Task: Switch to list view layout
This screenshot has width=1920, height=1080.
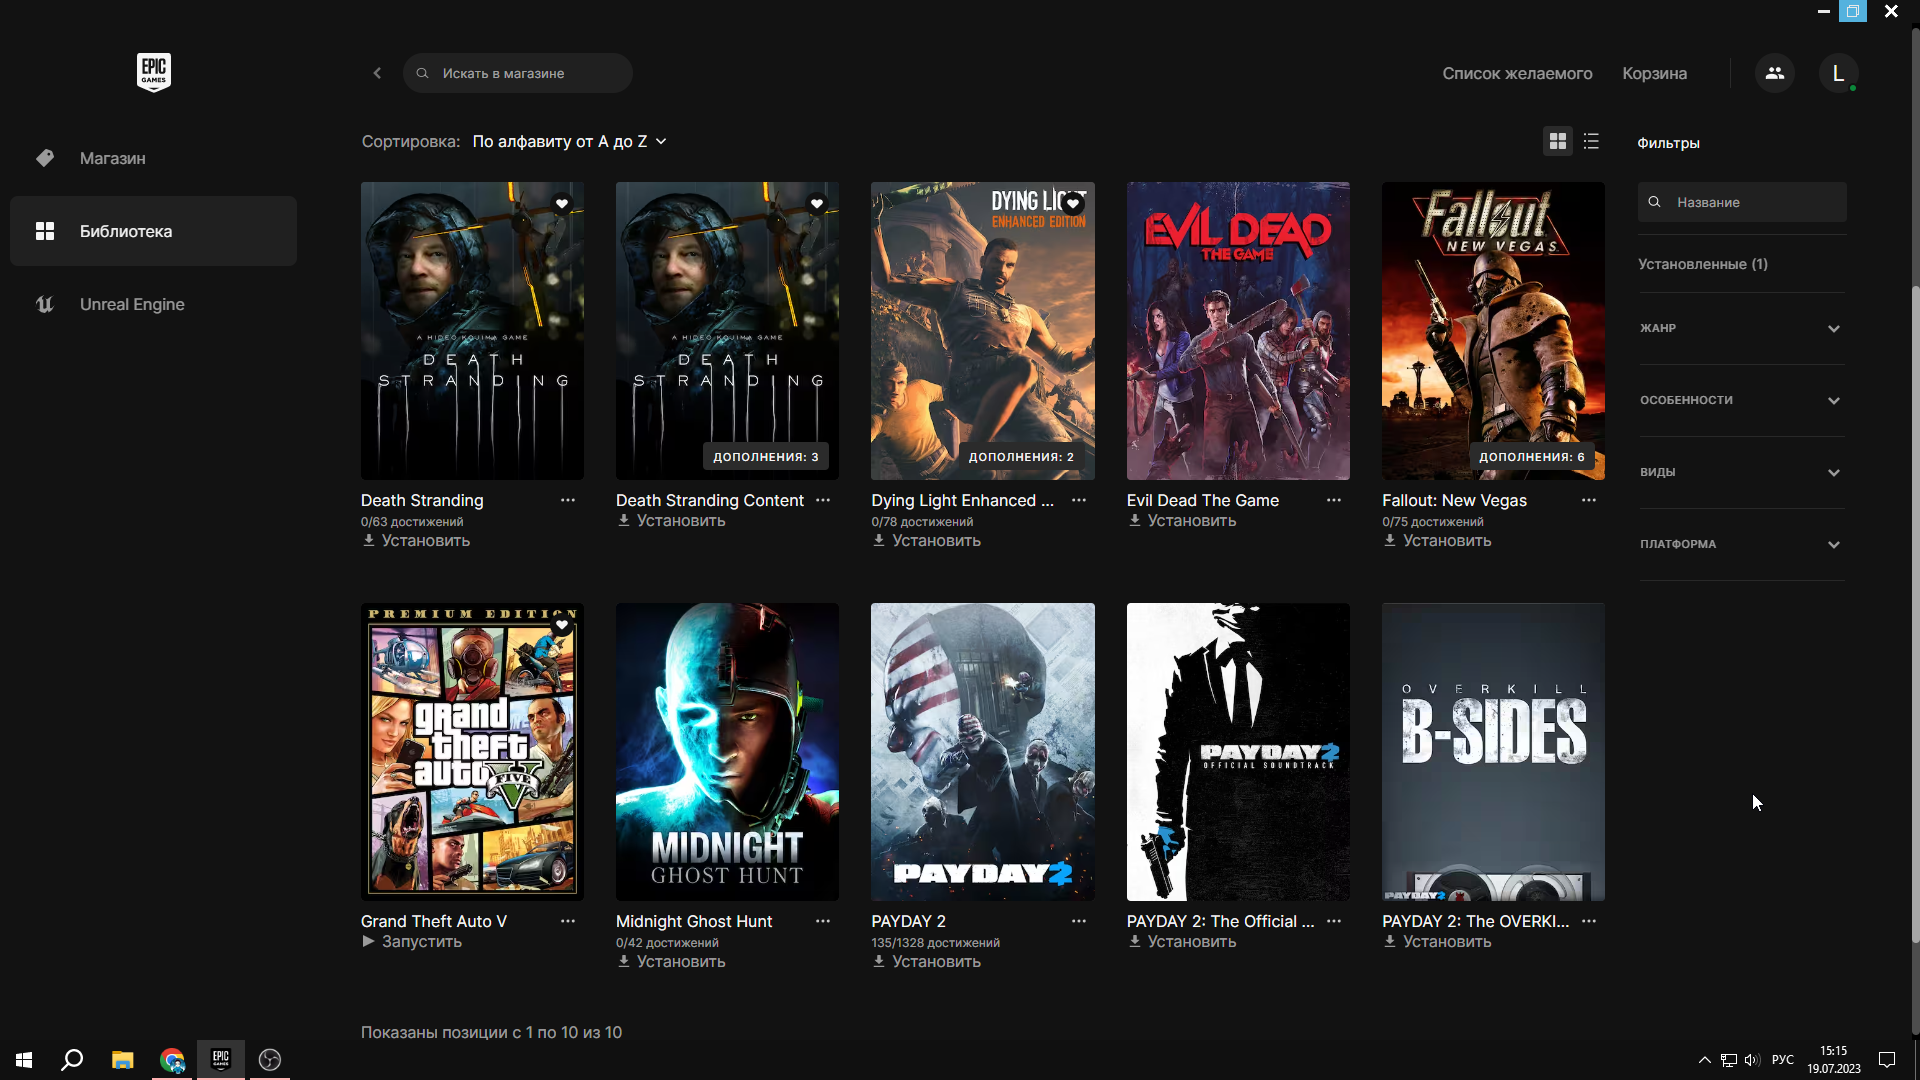Action: [x=1591, y=142]
